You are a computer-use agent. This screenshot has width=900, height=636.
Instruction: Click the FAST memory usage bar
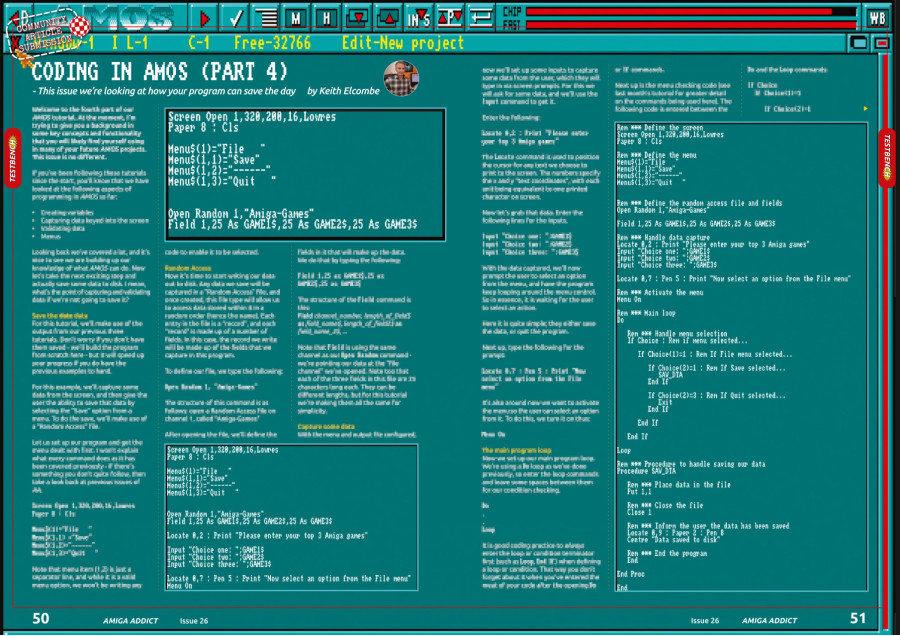(x=691, y=25)
